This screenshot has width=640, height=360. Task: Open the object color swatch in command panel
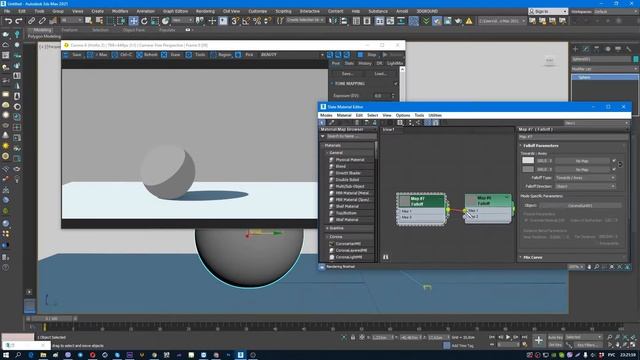[x=636, y=59]
